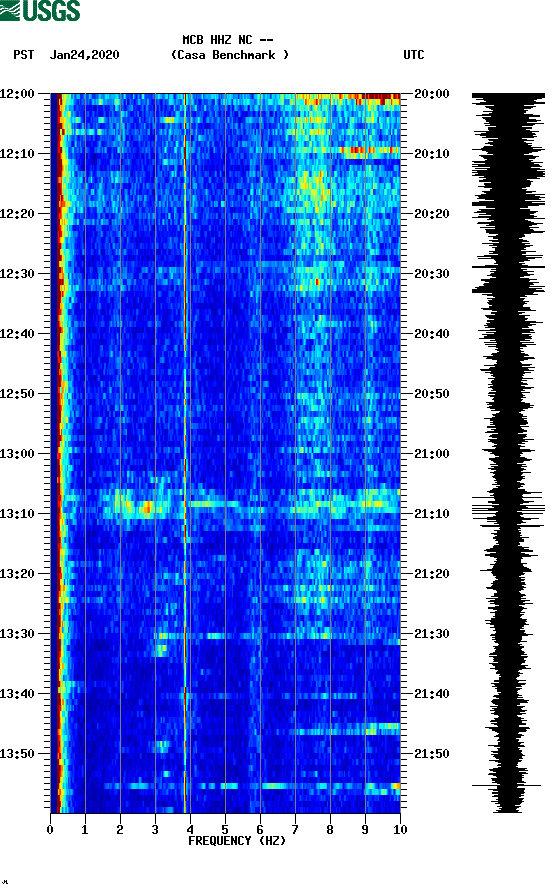Click the '13:30' PST time label
552x893 pixels.
[x=17, y=633]
